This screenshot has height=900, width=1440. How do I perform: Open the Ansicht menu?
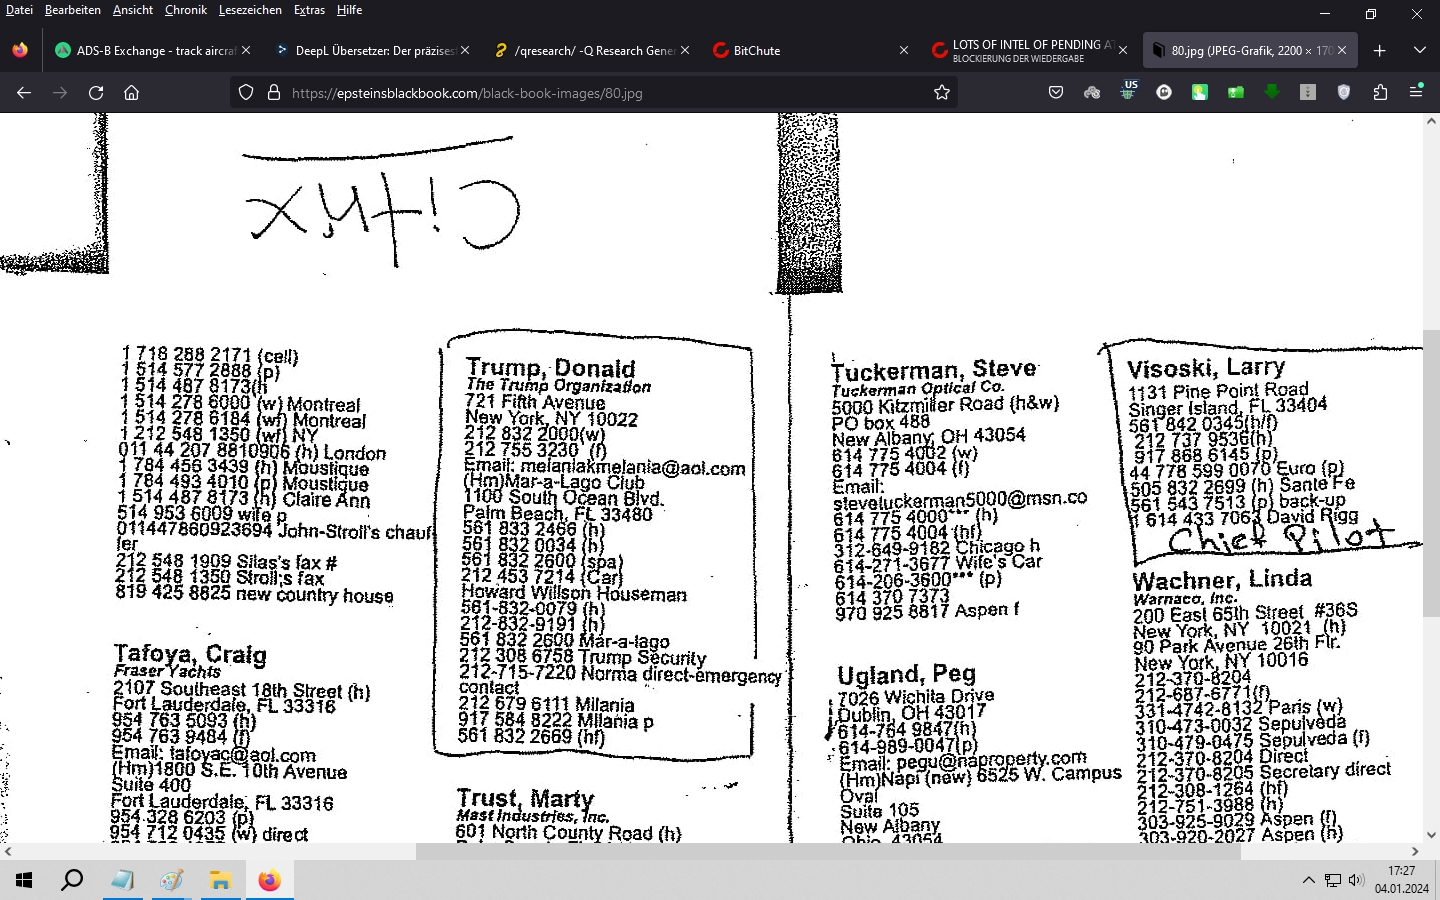coord(133,10)
